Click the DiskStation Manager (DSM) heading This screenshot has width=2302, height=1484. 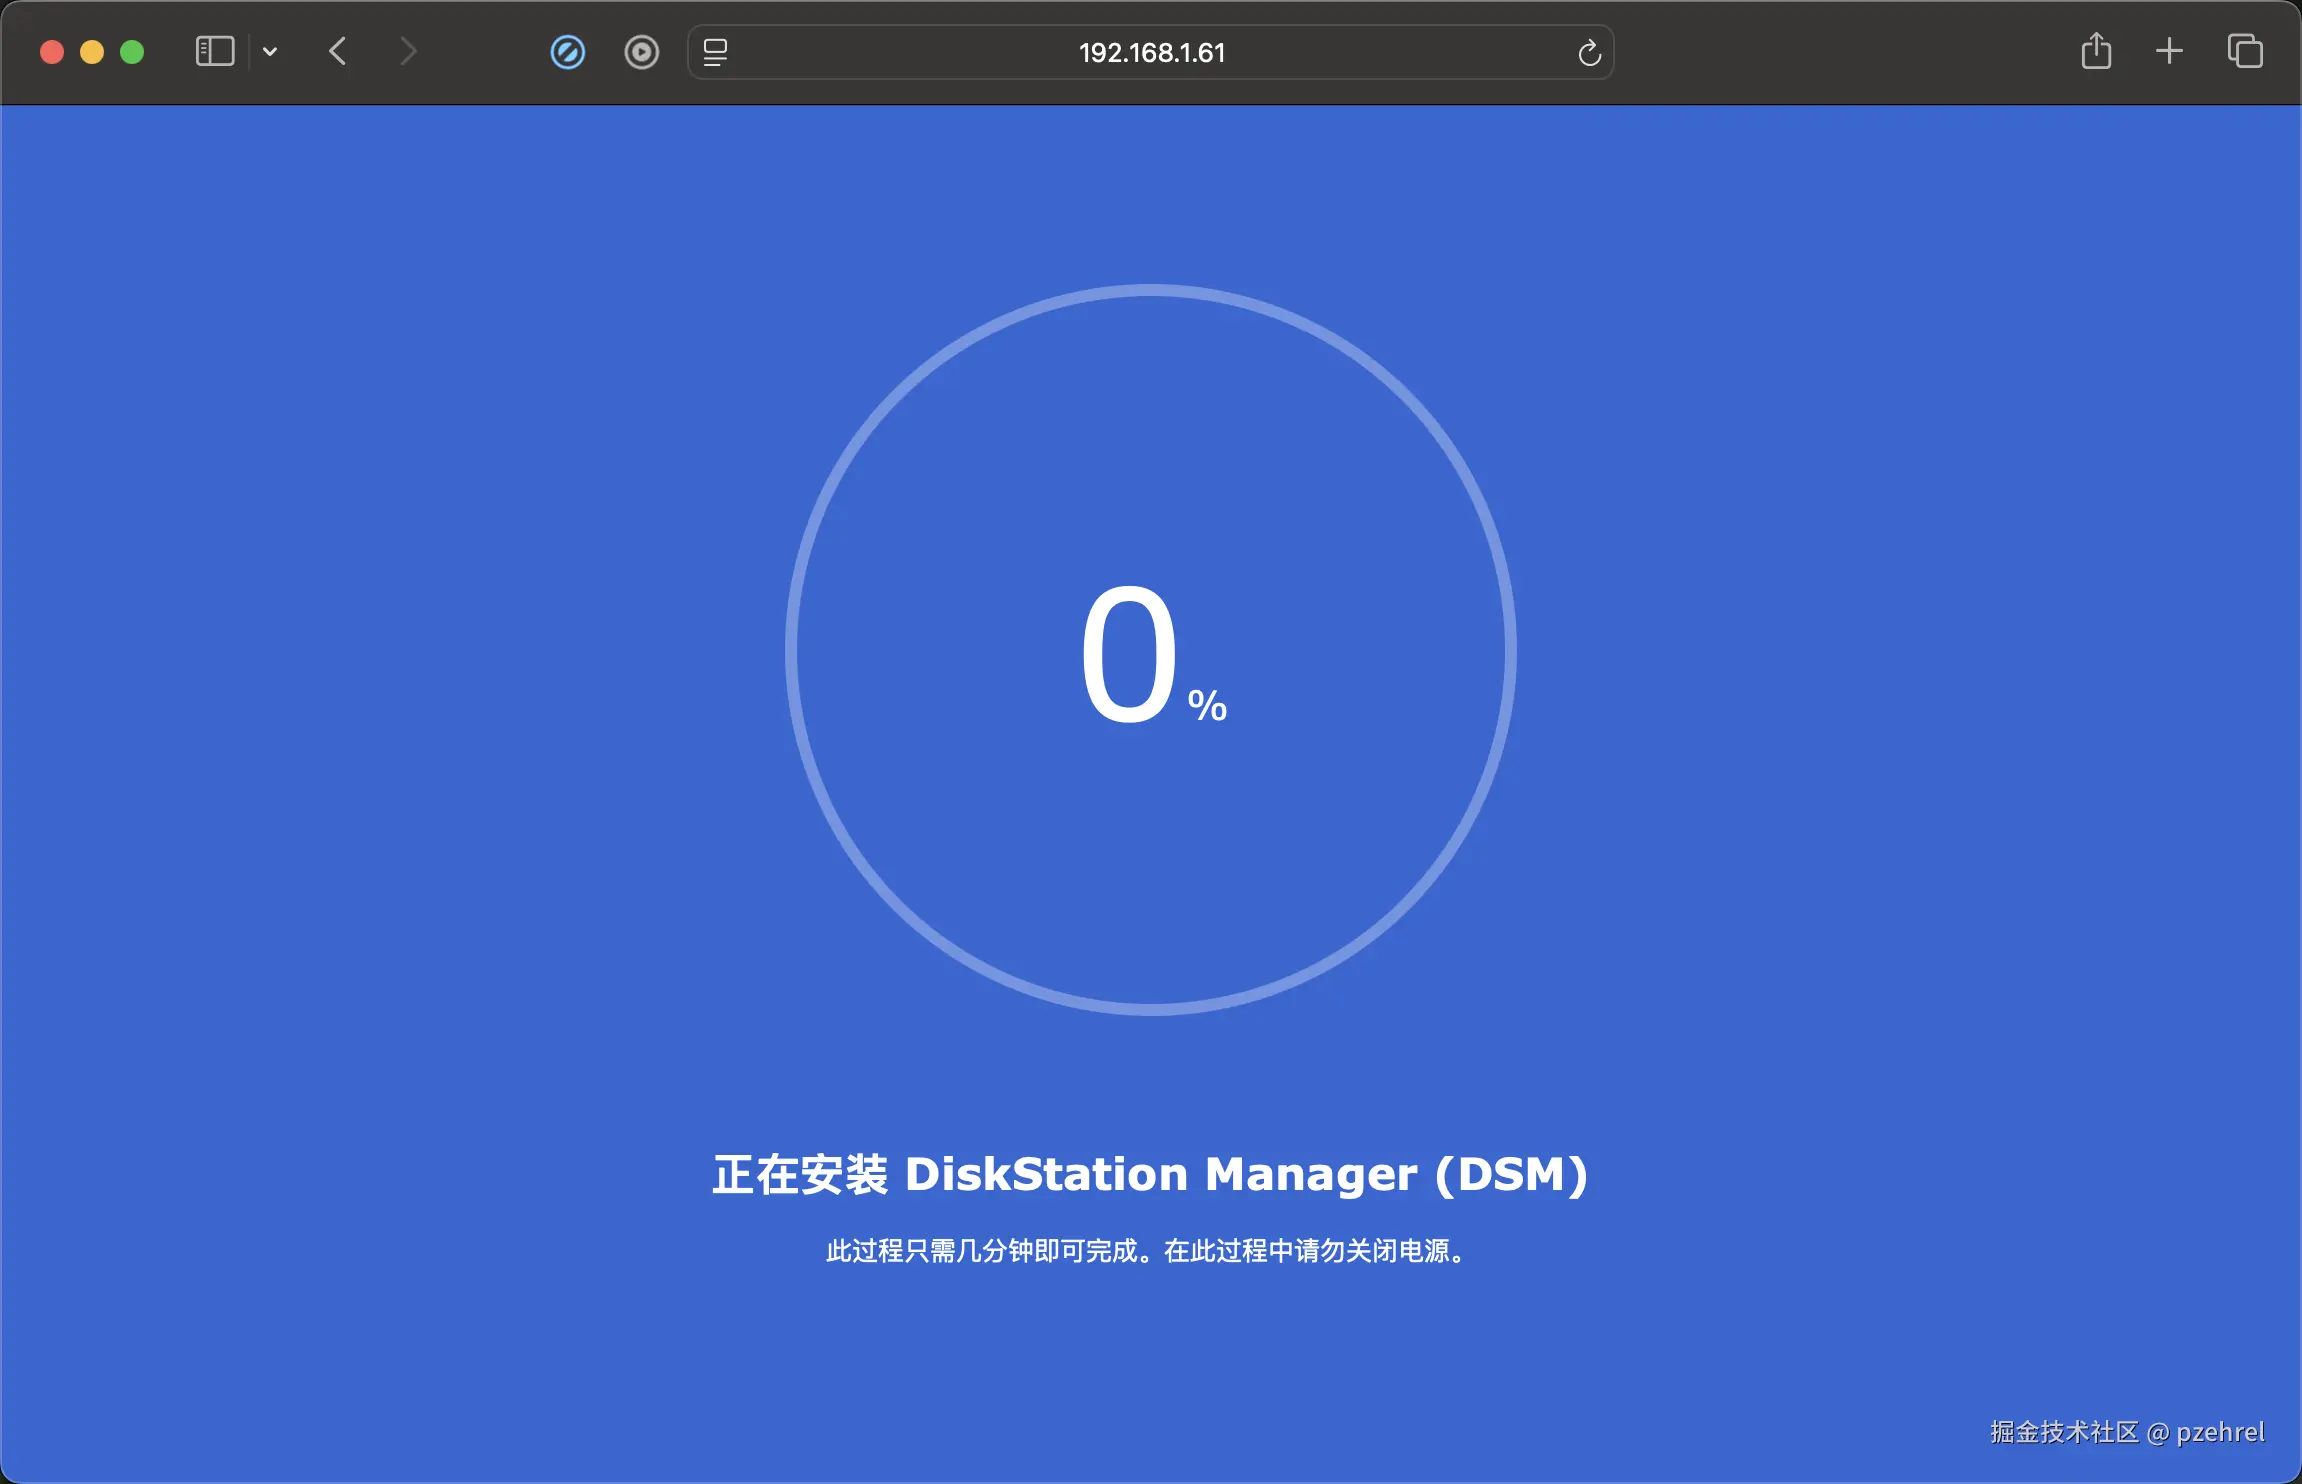pyautogui.click(x=1150, y=1174)
